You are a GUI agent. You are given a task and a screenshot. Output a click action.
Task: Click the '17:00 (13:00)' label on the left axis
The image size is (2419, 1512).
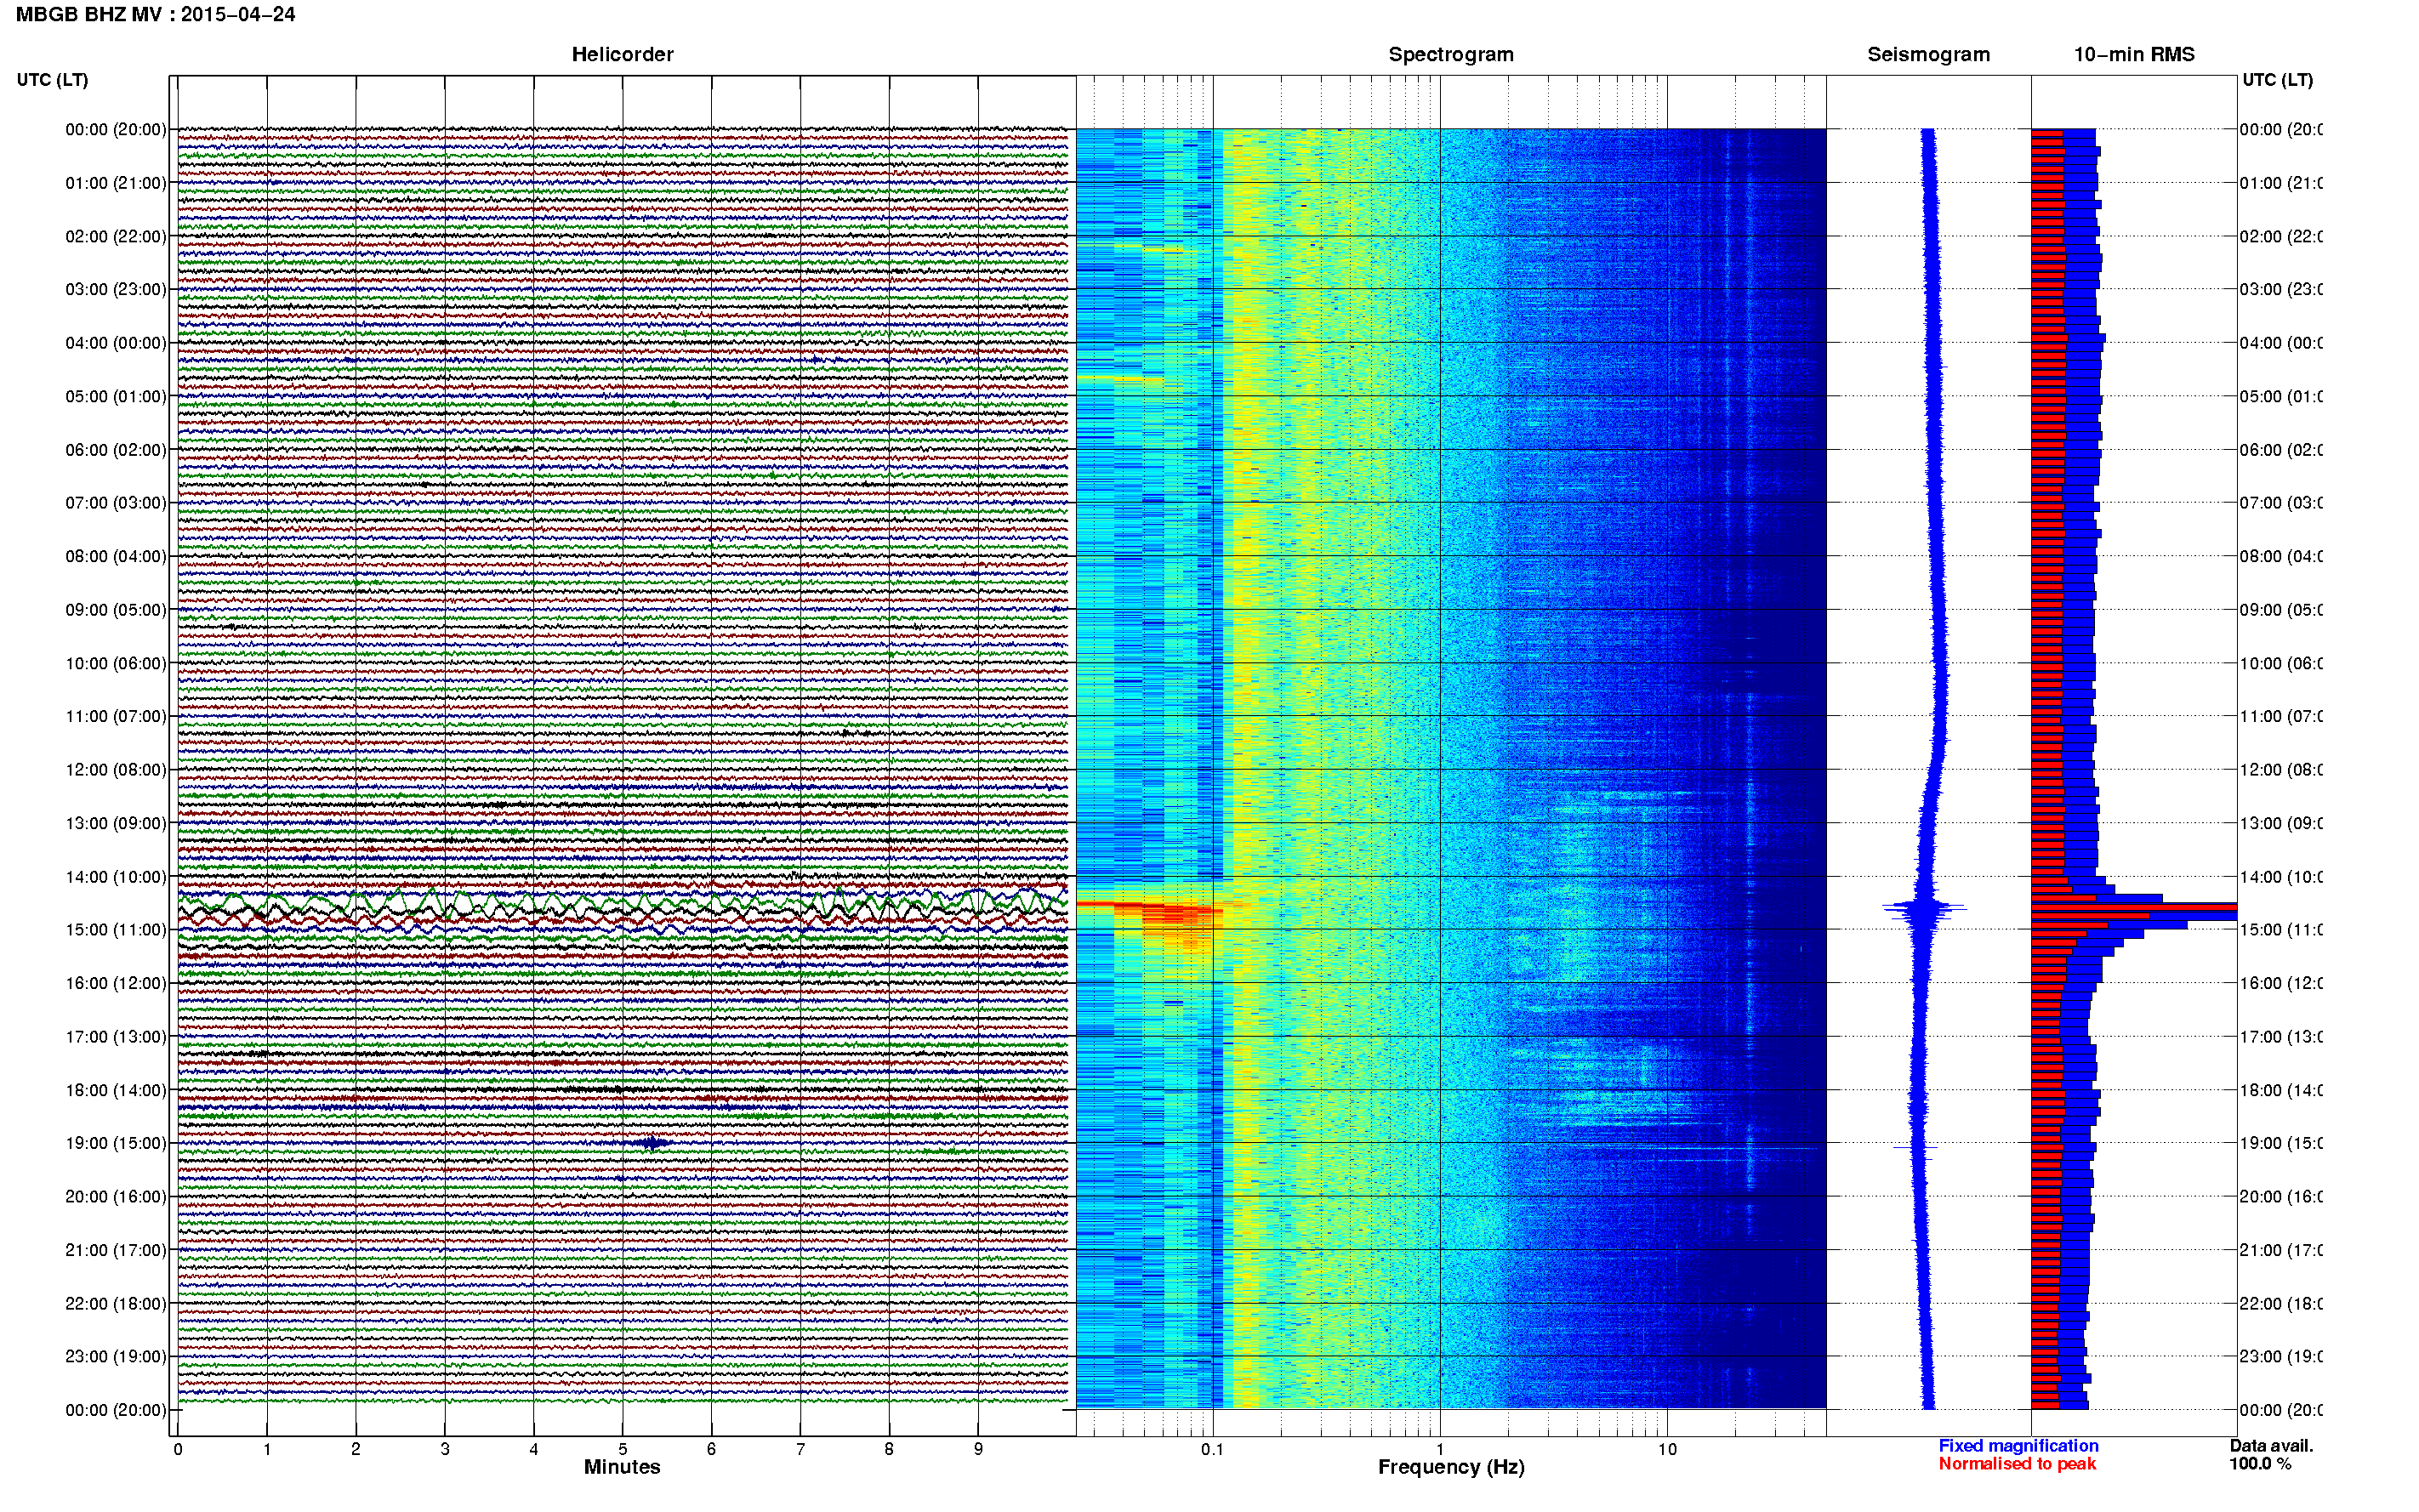tap(116, 1037)
